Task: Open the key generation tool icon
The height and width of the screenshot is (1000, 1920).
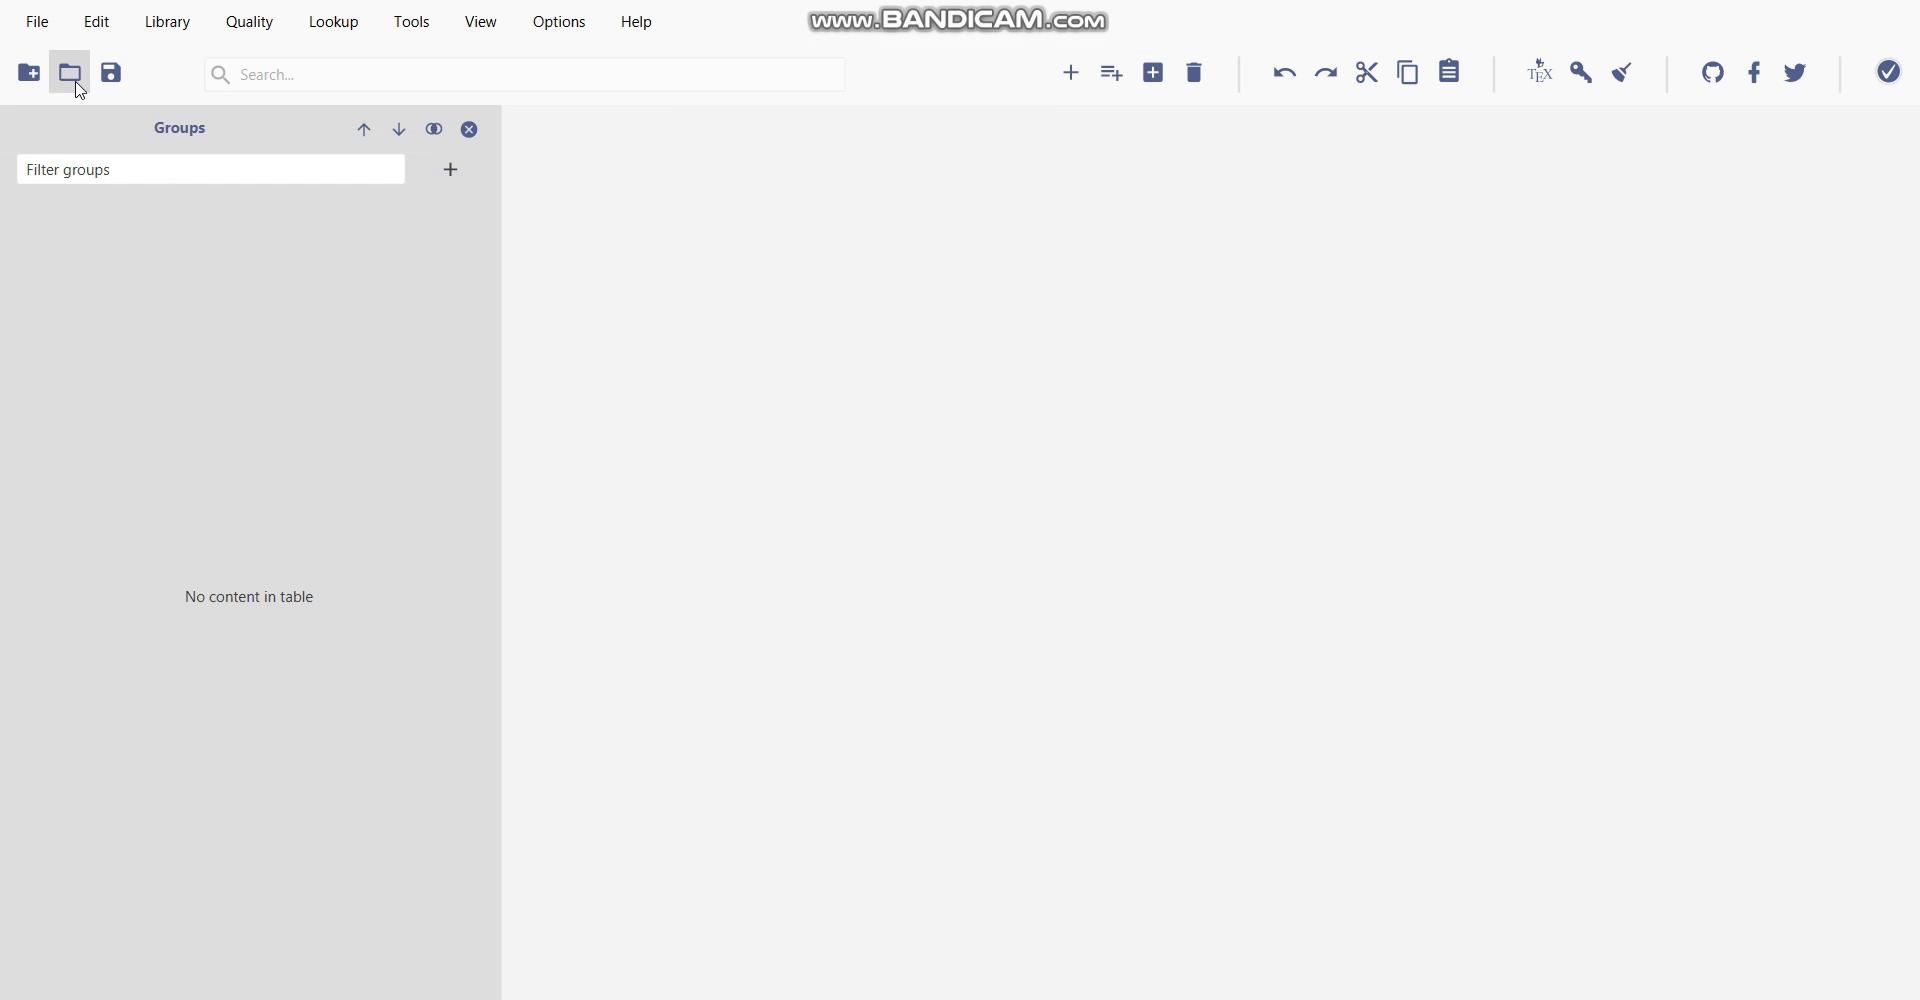Action: (x=1581, y=73)
